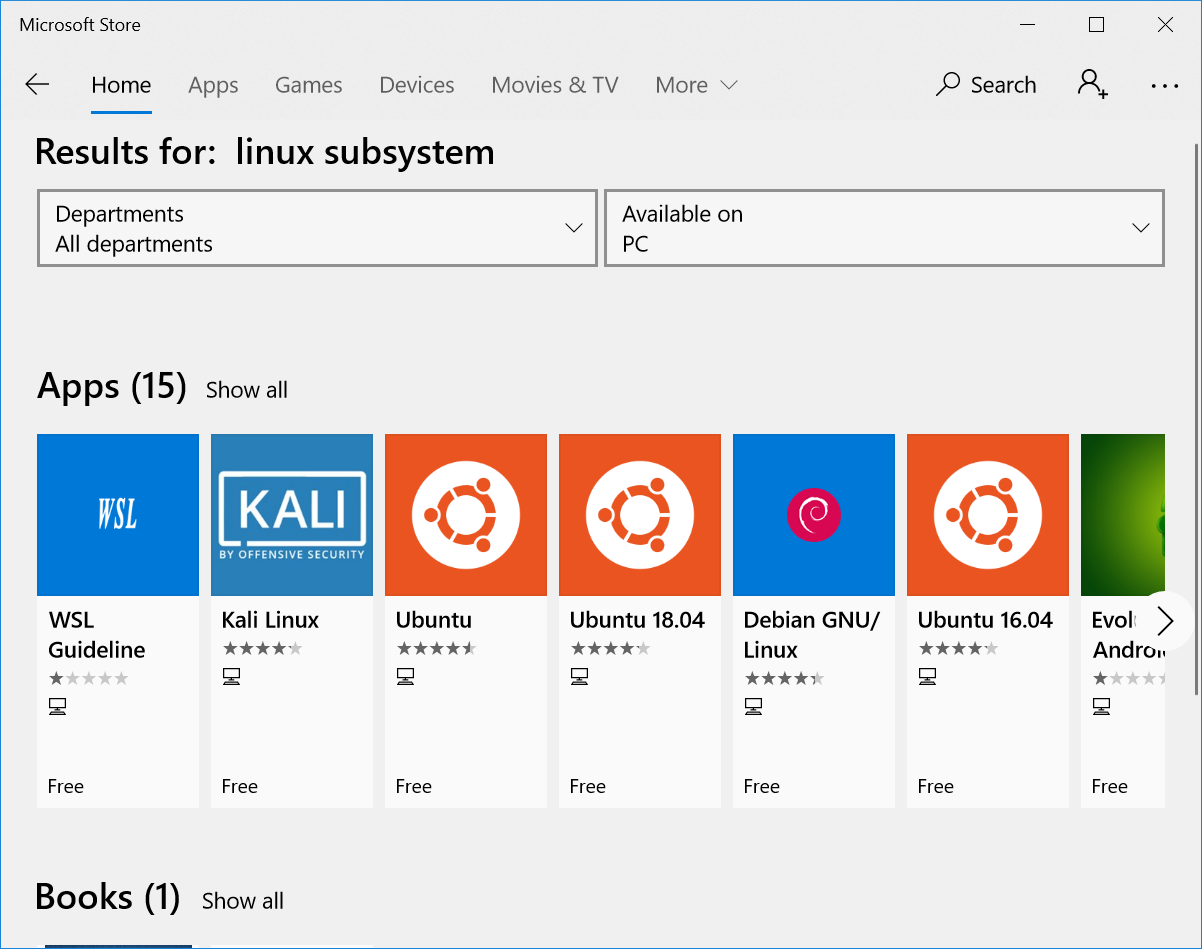Screen dimensions: 1202x949
Task: Open the Ubuntu 16.04 logo tile
Action: coord(988,515)
